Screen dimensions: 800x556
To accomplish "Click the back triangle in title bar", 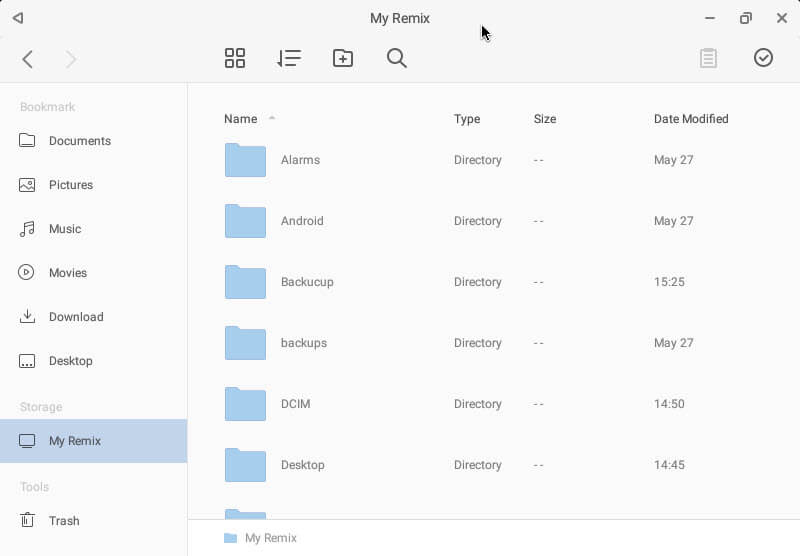I will point(18,18).
